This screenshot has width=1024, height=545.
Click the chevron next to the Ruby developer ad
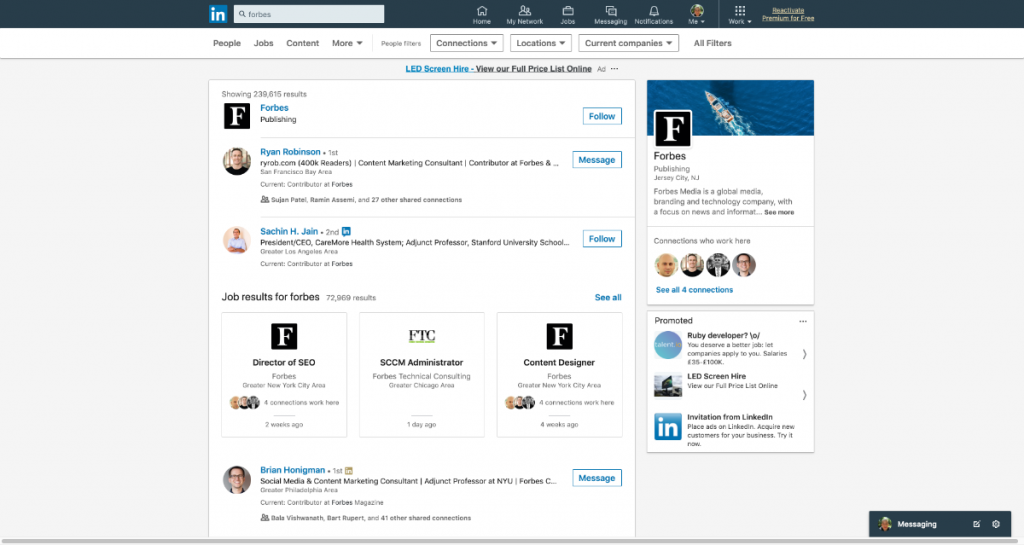(805, 354)
